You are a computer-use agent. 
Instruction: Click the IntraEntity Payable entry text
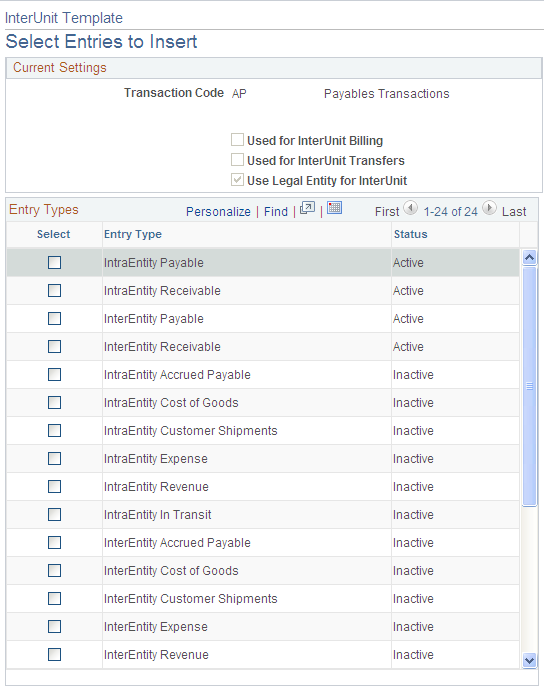[x=154, y=263]
